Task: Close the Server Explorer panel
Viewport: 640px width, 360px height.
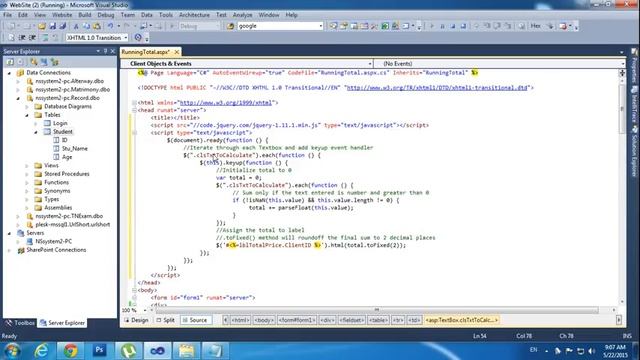Action: click(113, 51)
